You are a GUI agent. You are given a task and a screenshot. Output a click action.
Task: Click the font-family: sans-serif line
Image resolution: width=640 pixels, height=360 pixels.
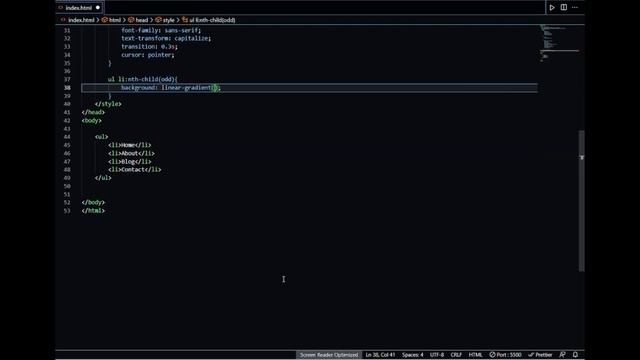pyautogui.click(x=161, y=30)
